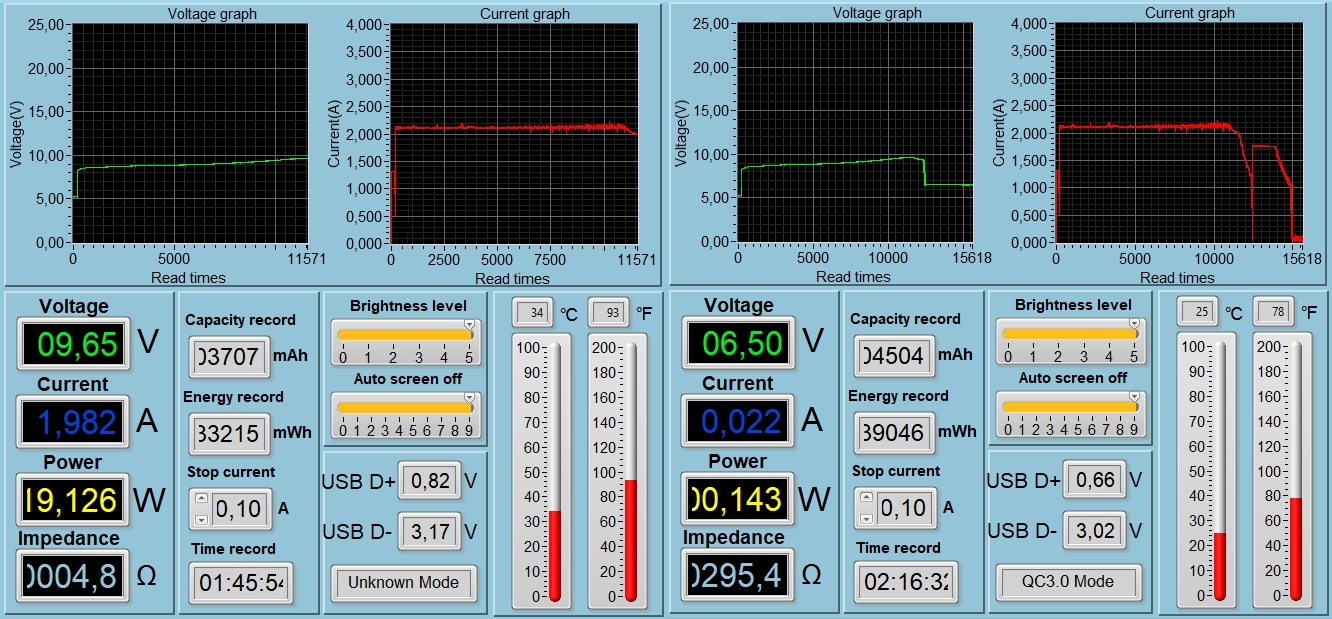
Task: Click the Fahrenheit temperature box reading 78
Action: 1274,313
